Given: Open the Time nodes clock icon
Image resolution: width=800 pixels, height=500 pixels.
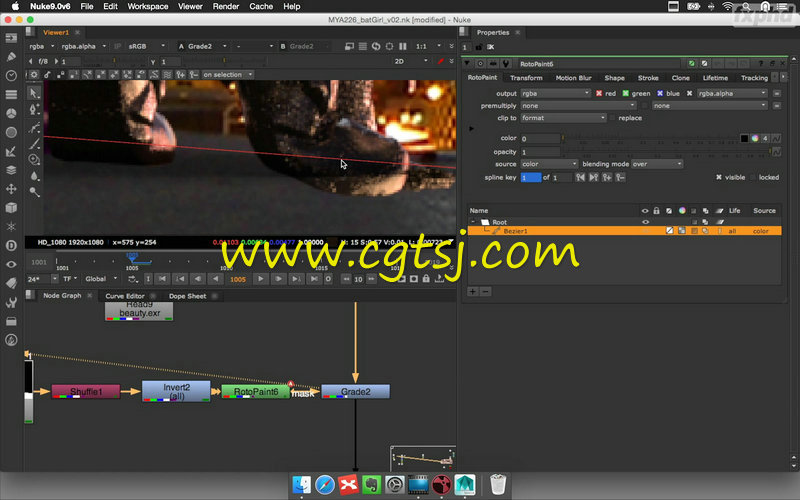Looking at the screenshot, I should (11, 76).
